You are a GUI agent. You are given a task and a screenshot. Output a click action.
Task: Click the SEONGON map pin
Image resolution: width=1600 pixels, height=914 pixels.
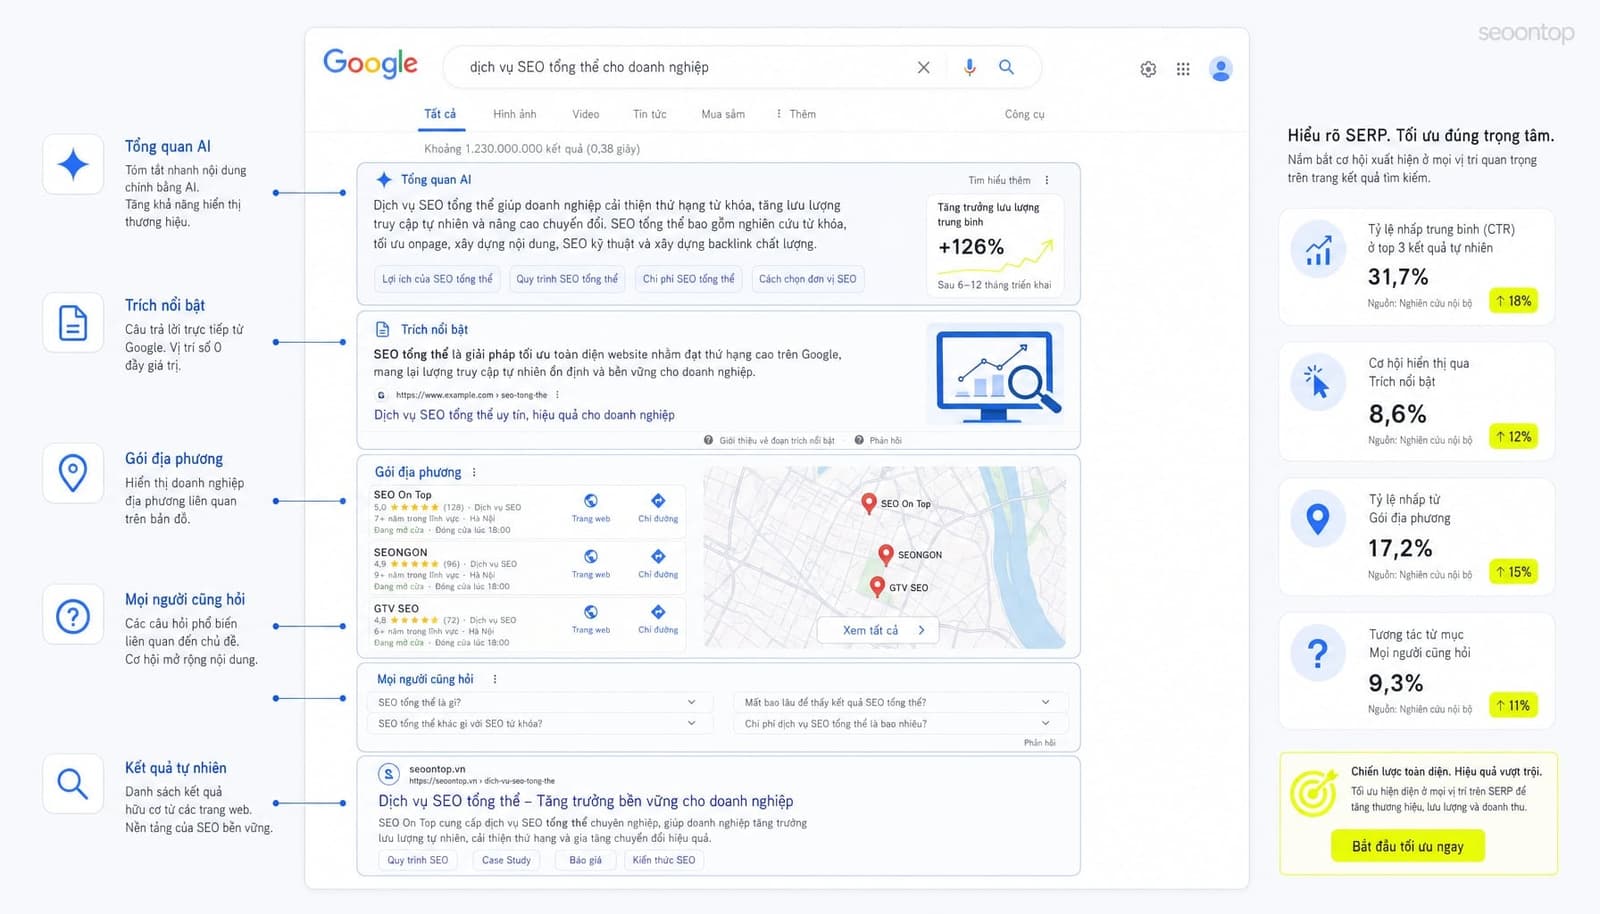point(885,554)
